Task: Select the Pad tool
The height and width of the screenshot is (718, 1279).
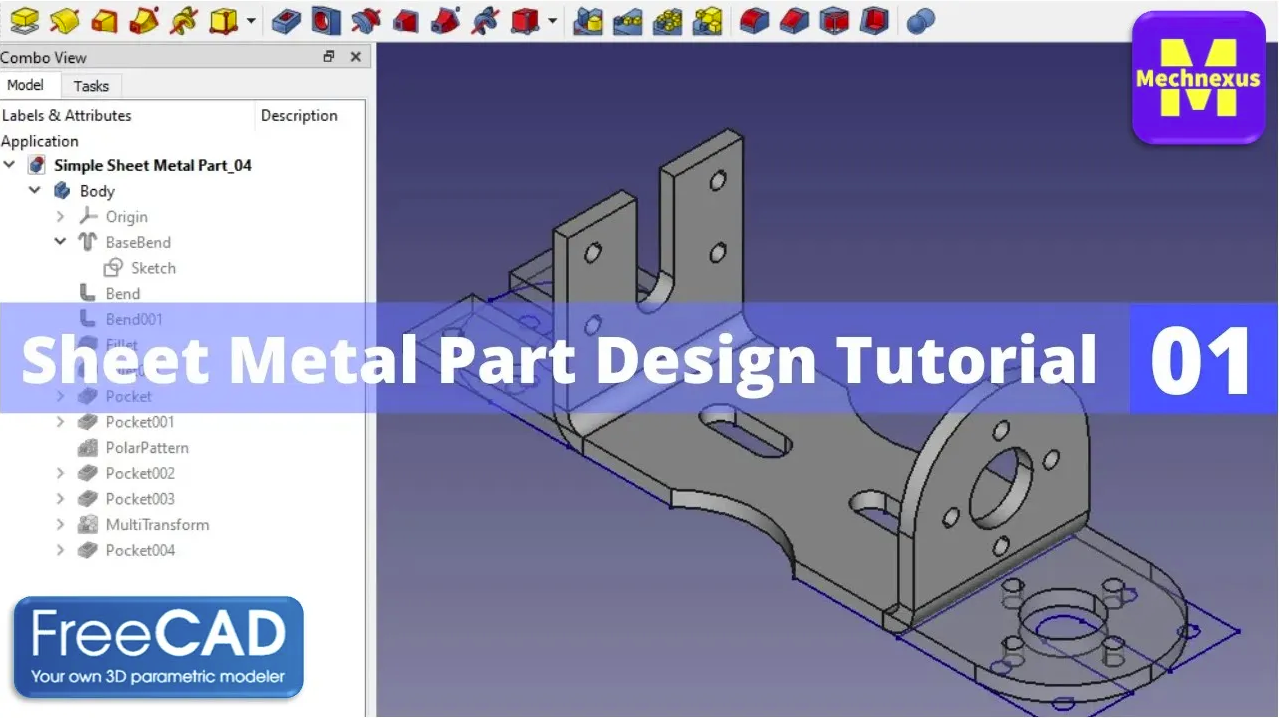Action: [24, 20]
